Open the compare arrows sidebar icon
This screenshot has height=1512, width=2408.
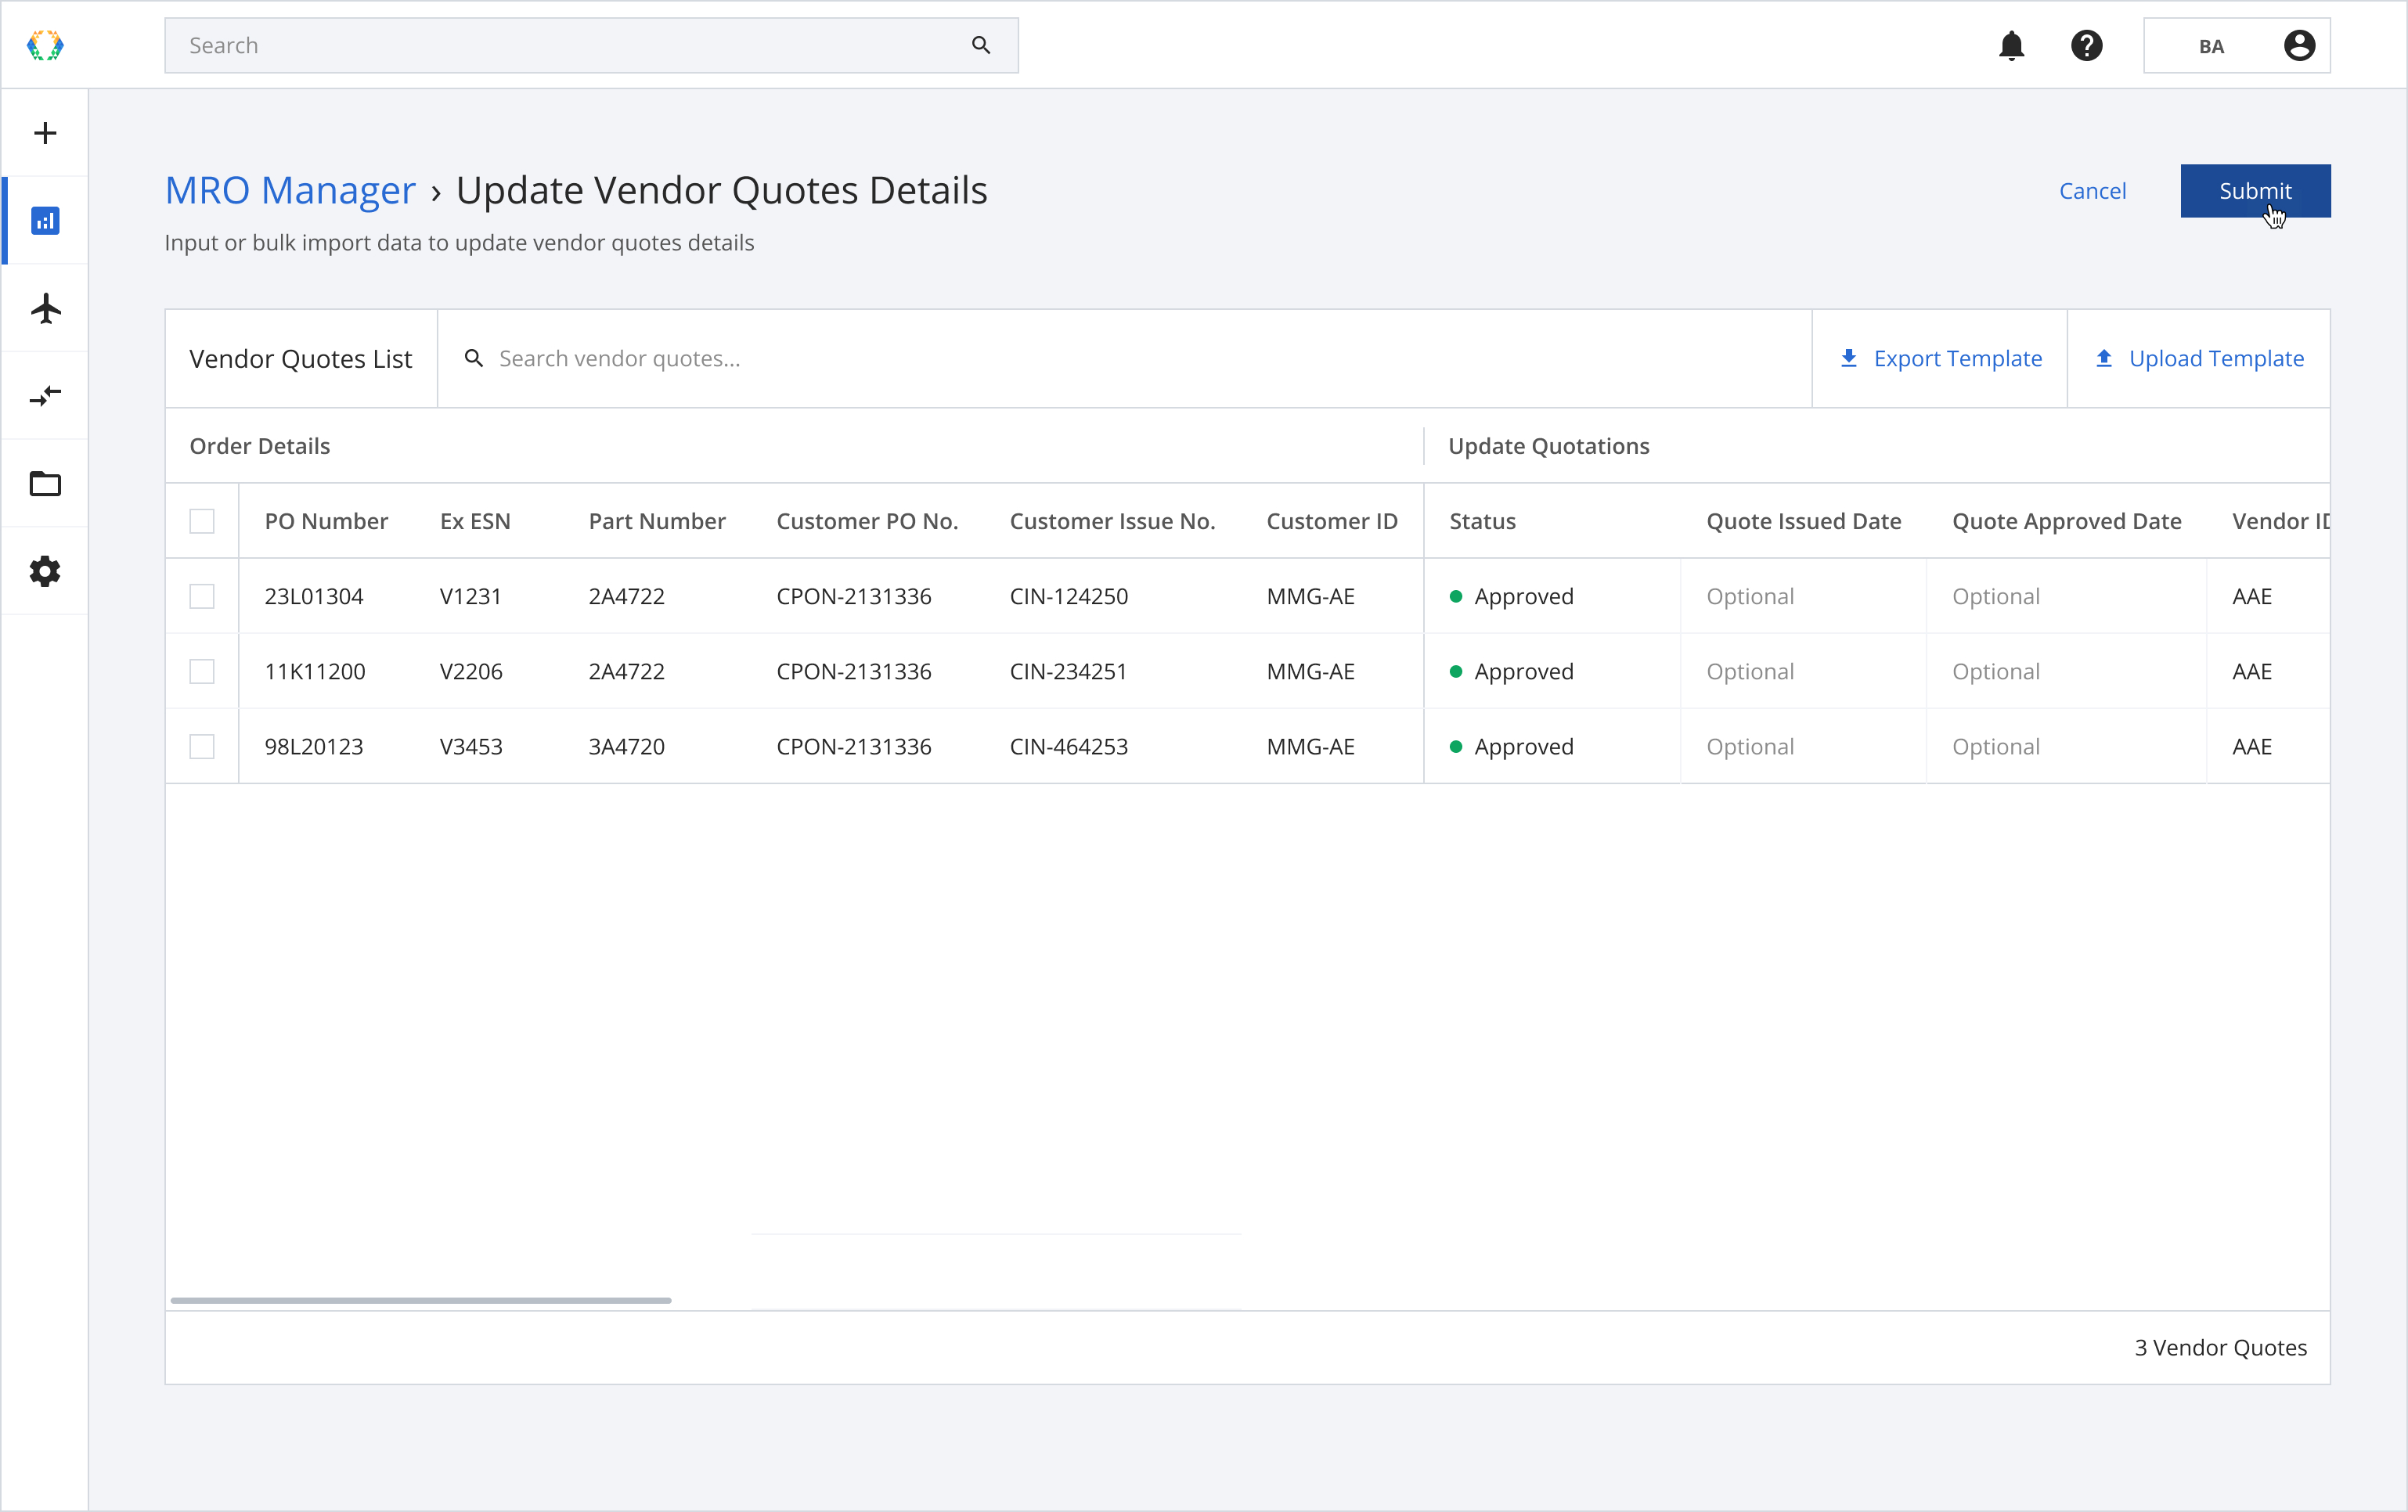pyautogui.click(x=45, y=396)
